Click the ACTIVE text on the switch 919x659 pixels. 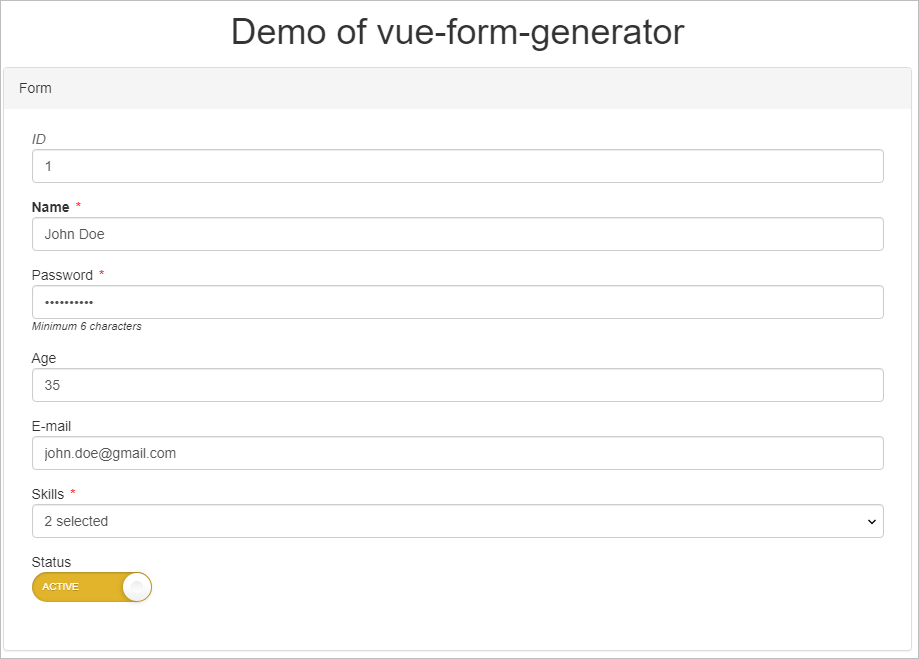[60, 587]
